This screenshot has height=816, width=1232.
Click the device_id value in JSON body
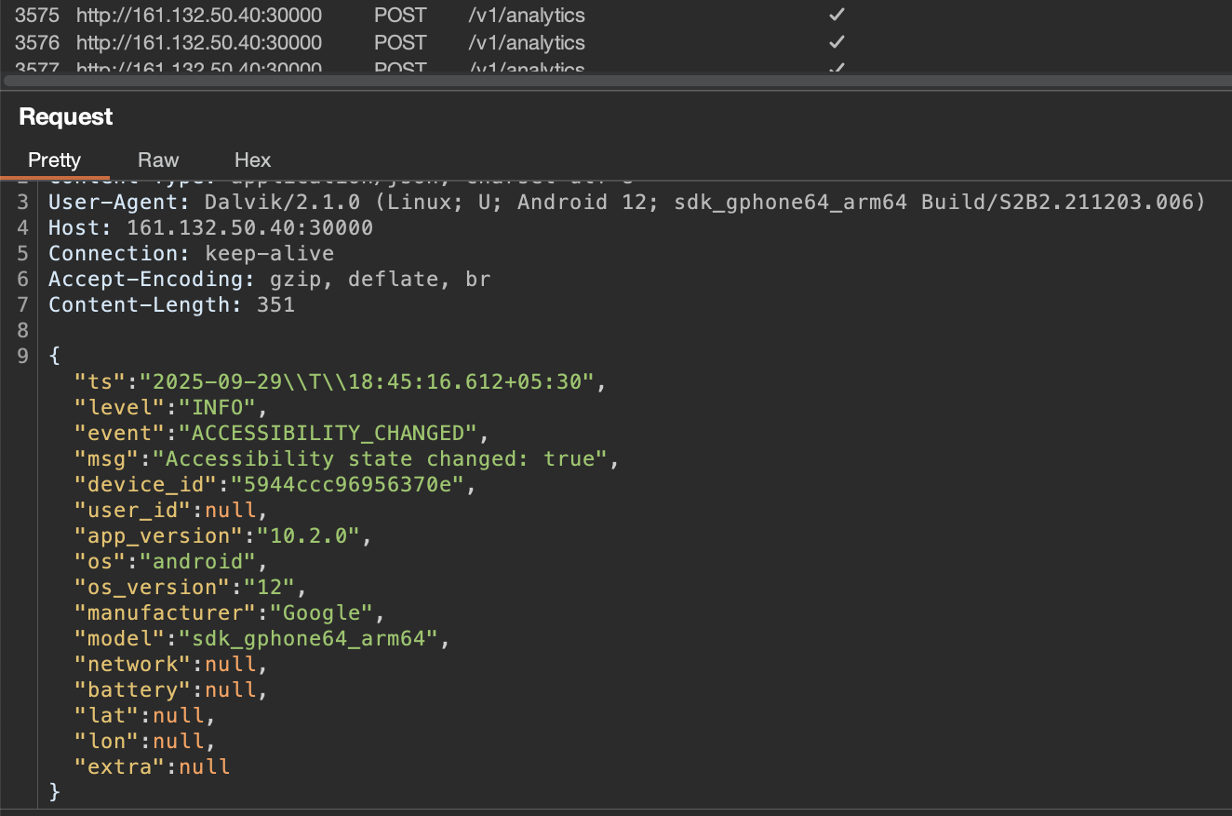click(348, 485)
